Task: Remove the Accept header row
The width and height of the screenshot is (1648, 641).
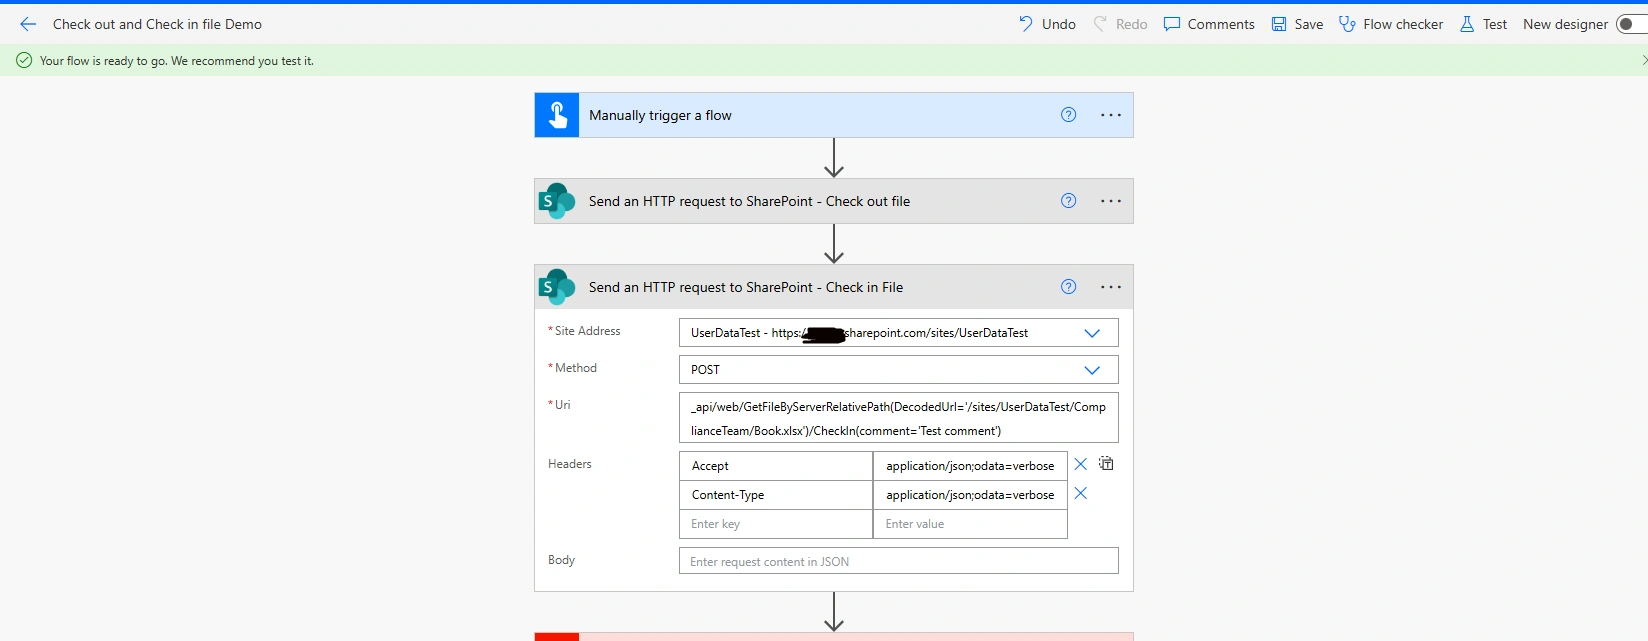Action: click(x=1080, y=464)
